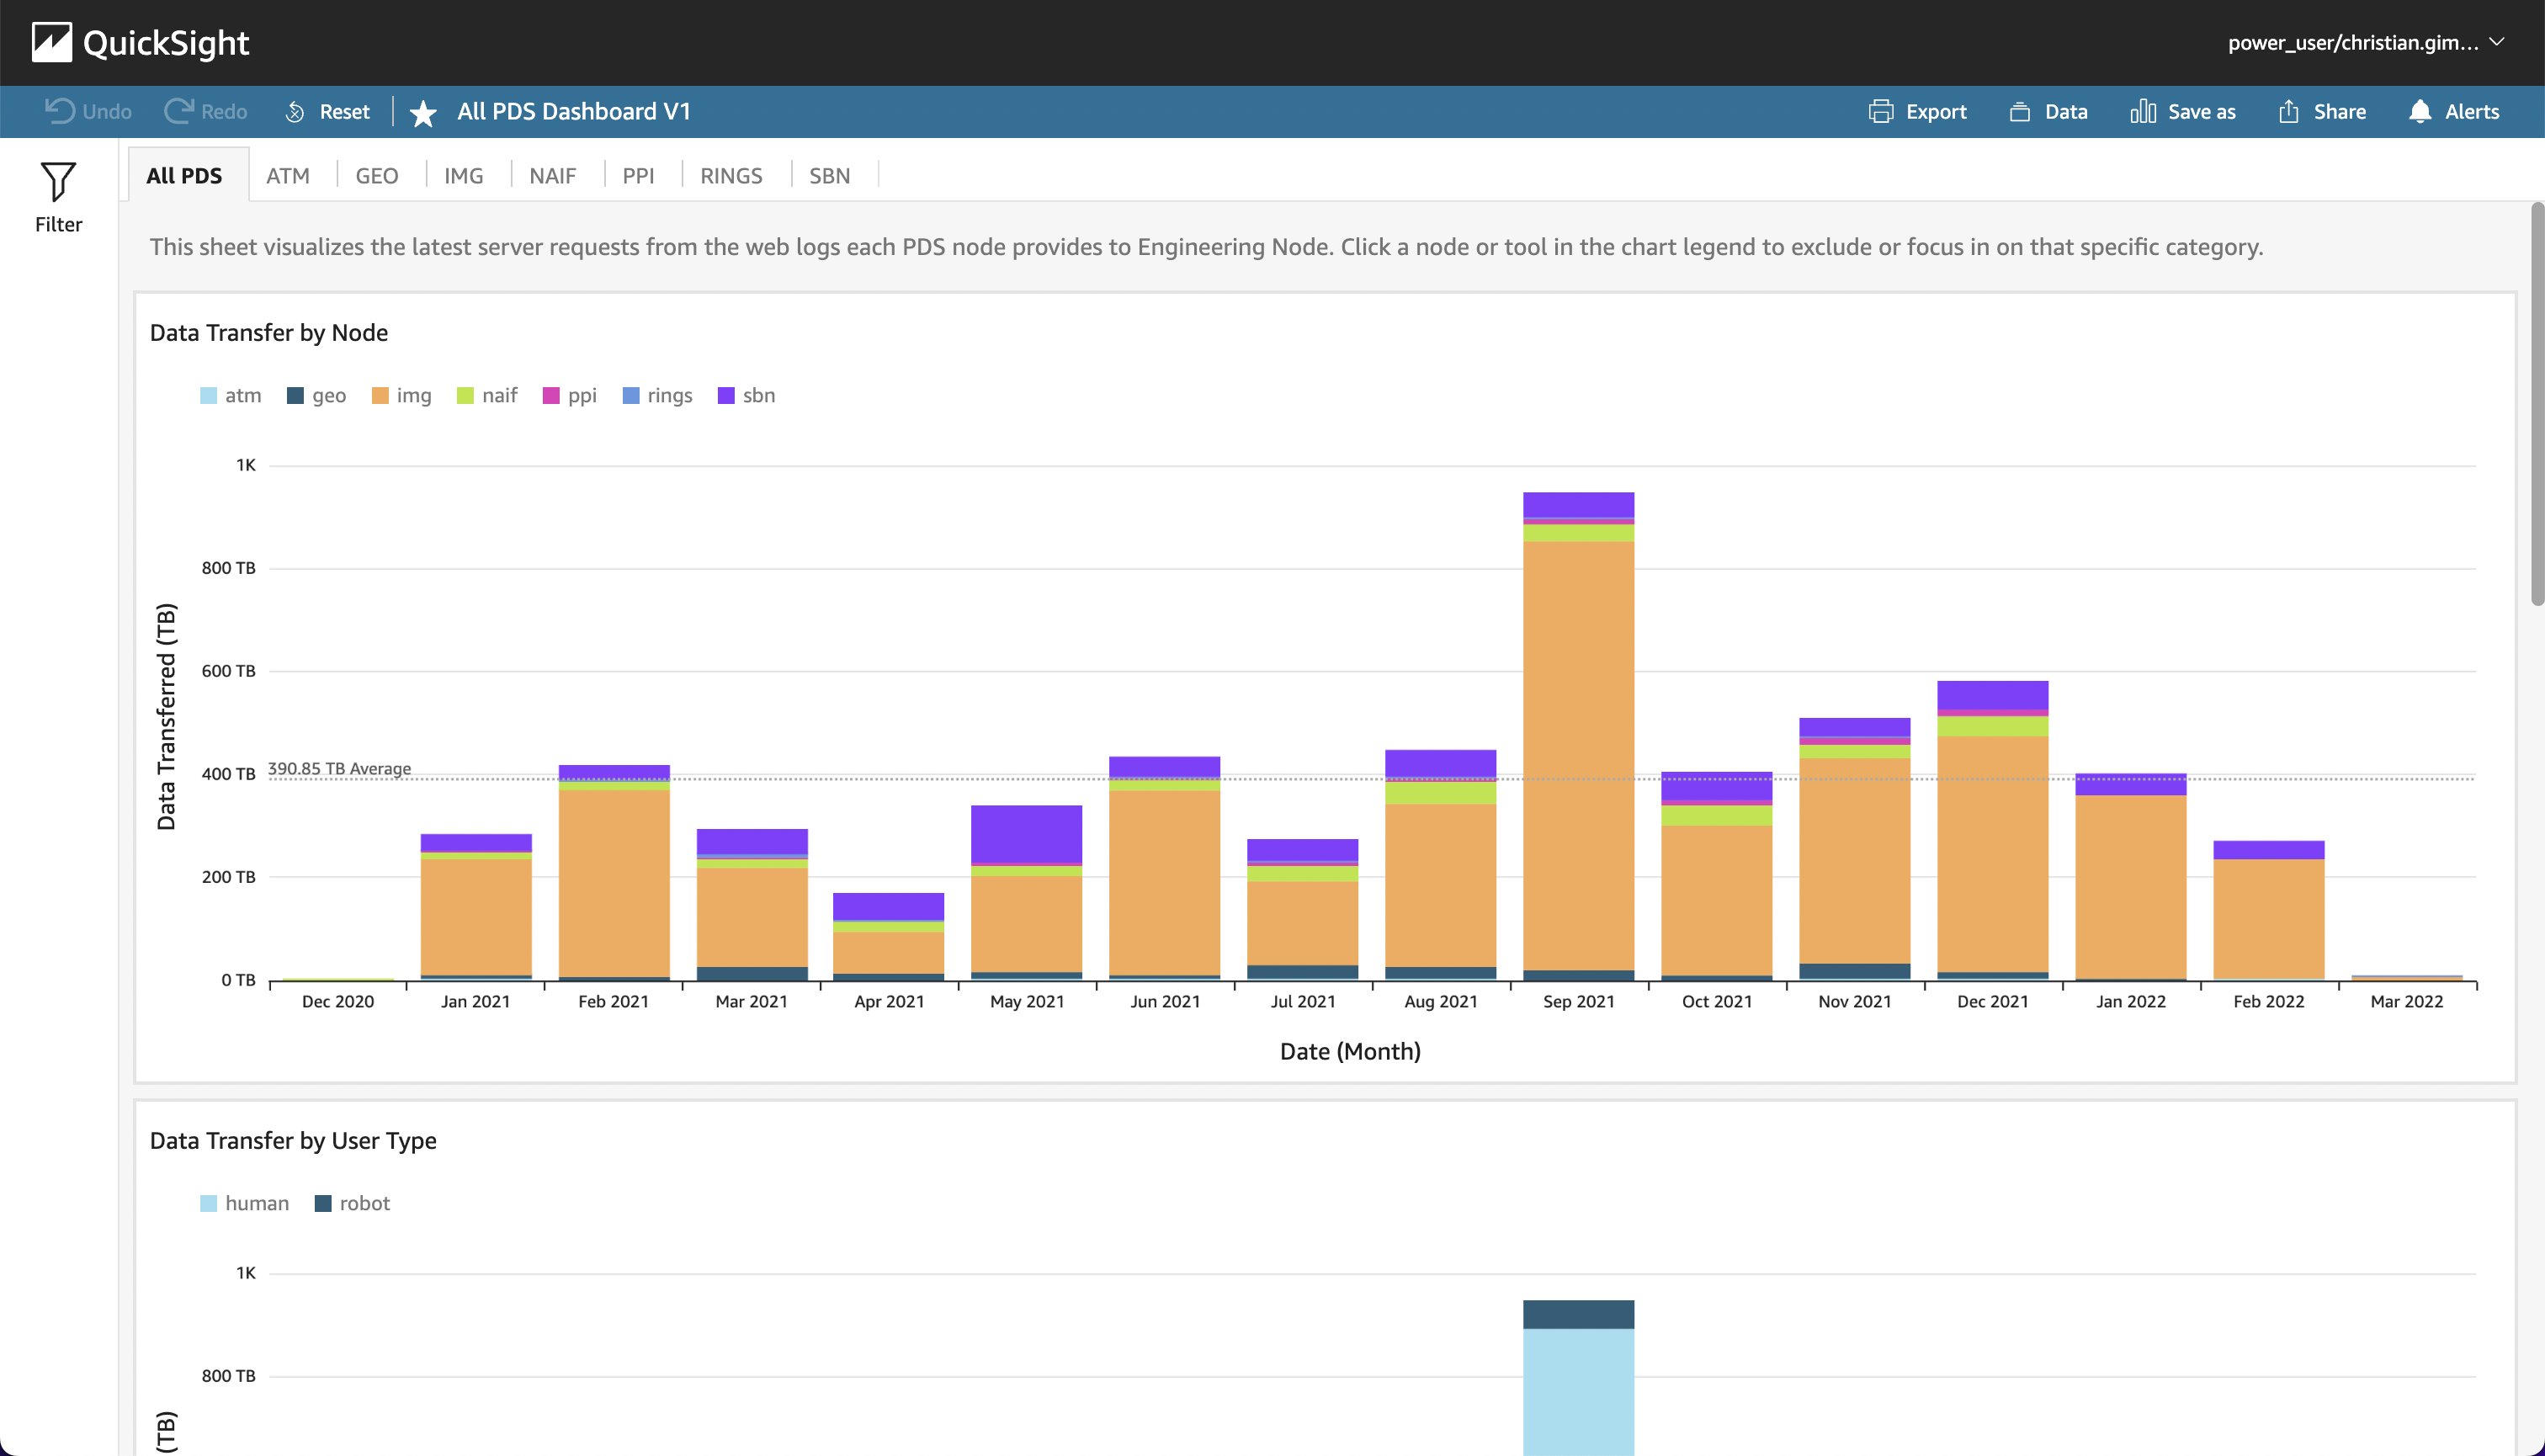The width and height of the screenshot is (2545, 1456).
Task: Open the PPI sheet tab
Action: [639, 175]
